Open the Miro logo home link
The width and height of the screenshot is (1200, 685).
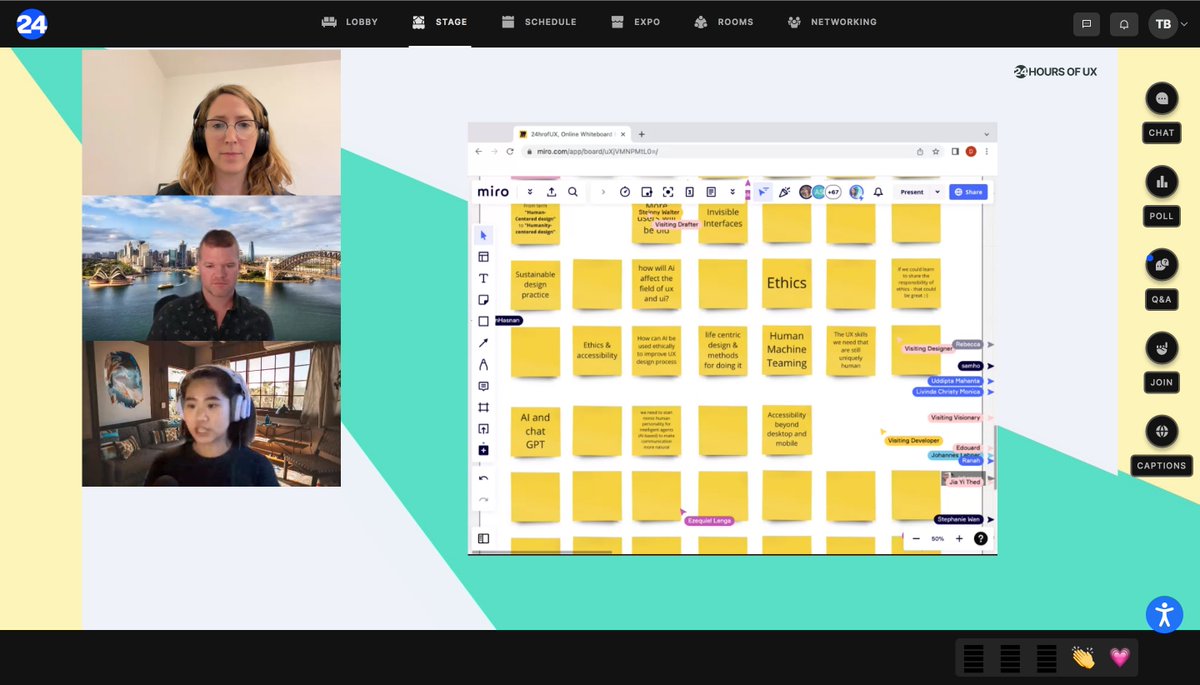493,191
